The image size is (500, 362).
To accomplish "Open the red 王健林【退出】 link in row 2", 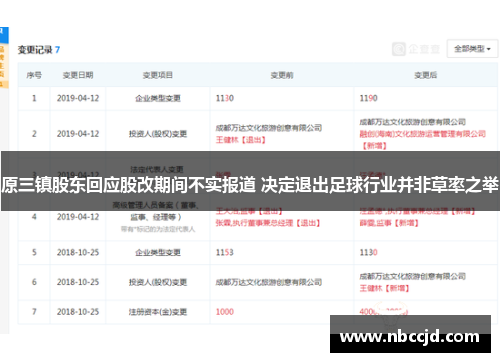I will 241,140.
